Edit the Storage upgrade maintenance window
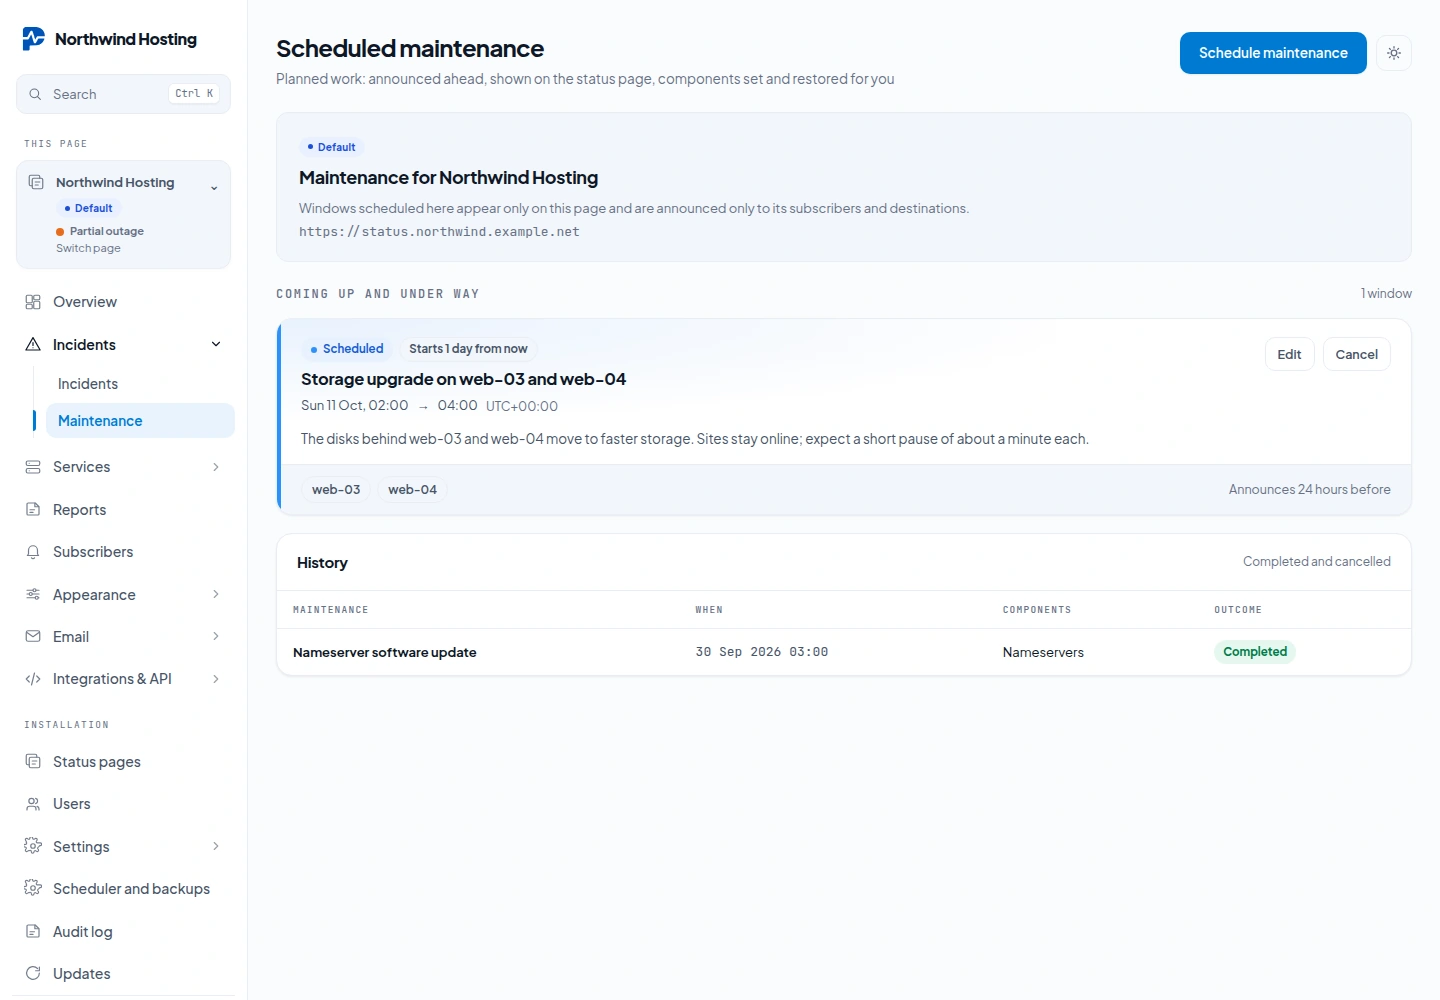 (x=1290, y=355)
